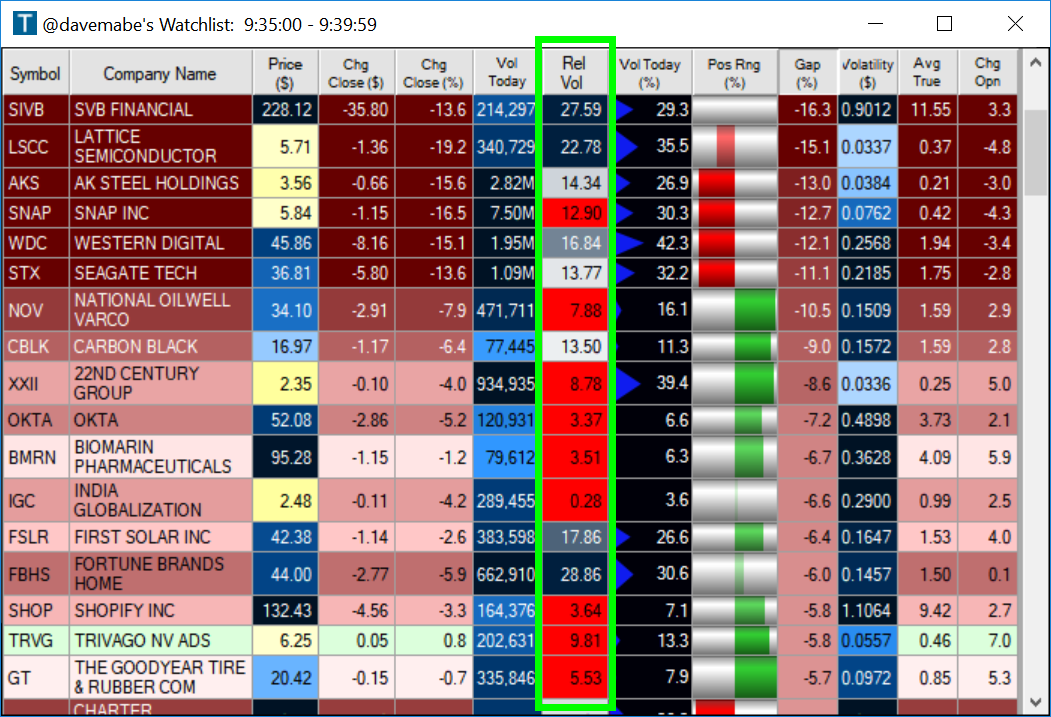This screenshot has height=717, width=1051.
Task: Click the Rel Vol column header
Action: tap(574, 73)
